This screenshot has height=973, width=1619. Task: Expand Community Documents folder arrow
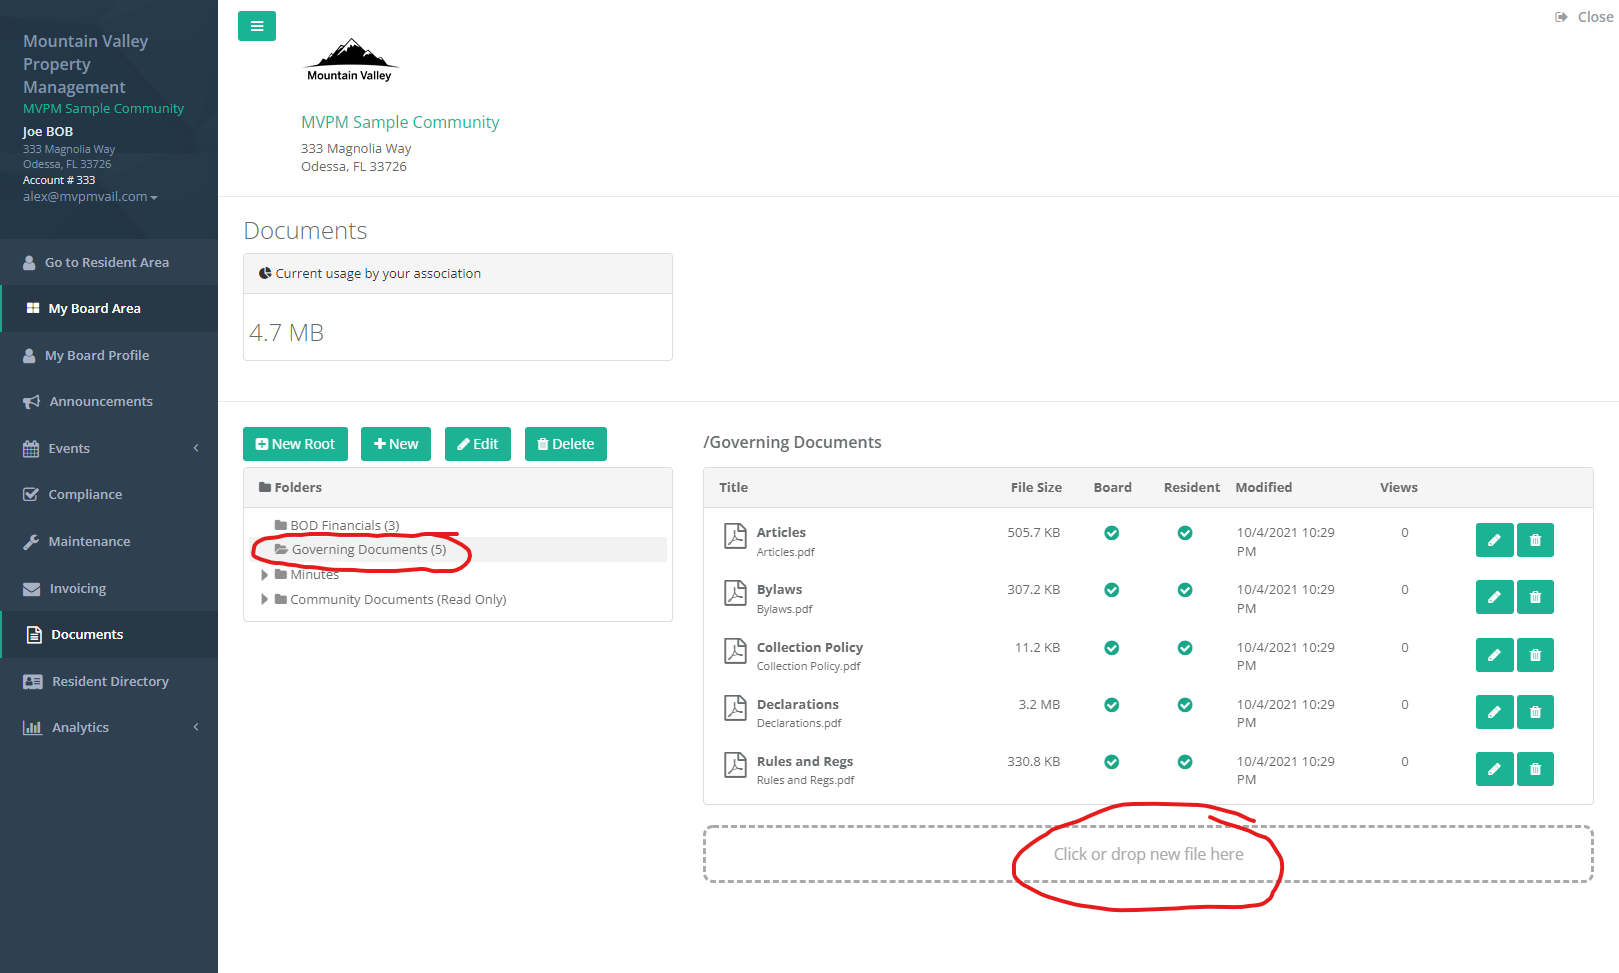pyautogui.click(x=264, y=599)
